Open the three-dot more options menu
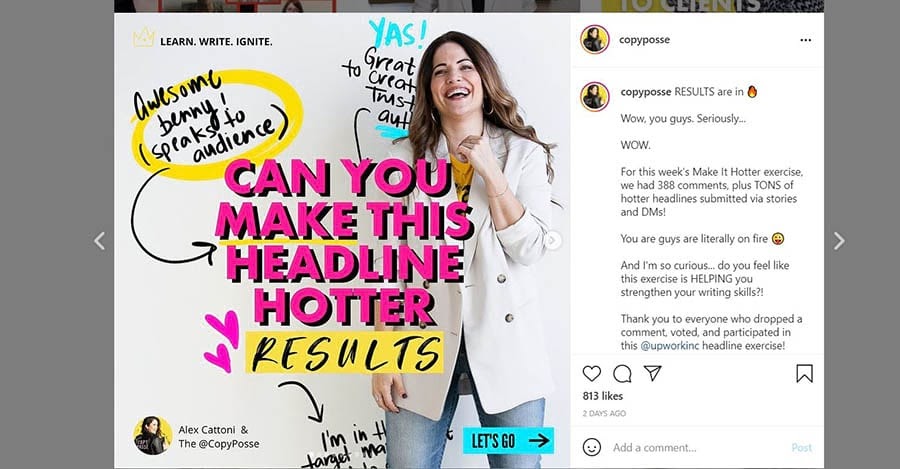Screen dimensions: 900x469 tap(805, 40)
